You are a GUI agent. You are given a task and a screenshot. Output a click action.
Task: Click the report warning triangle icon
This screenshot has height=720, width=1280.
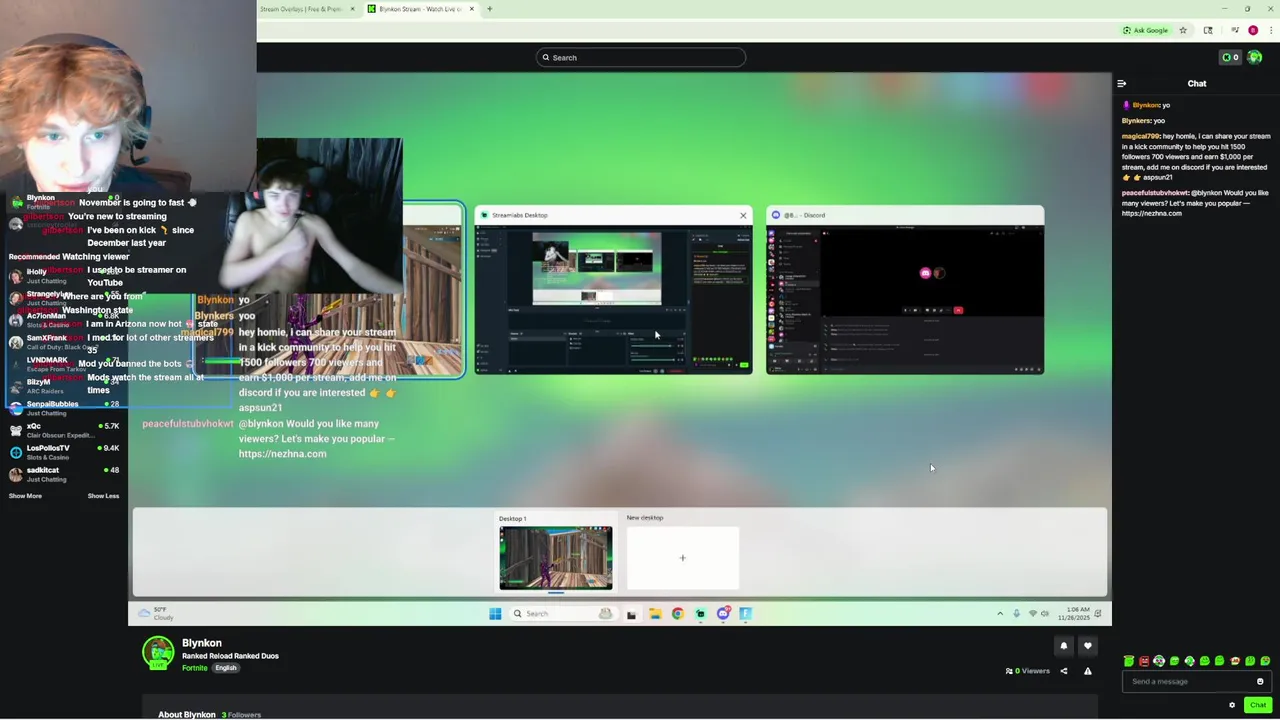coord(1088,671)
